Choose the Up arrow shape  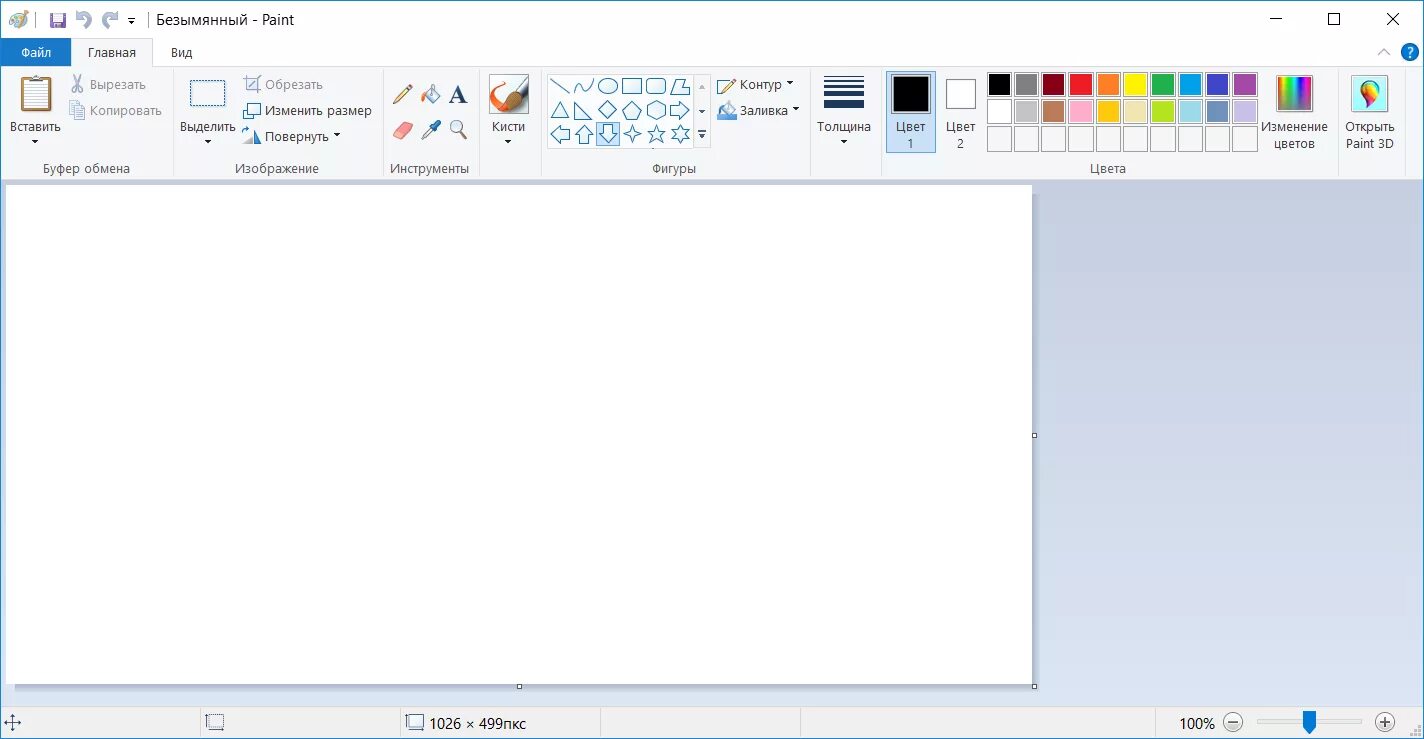pos(584,134)
